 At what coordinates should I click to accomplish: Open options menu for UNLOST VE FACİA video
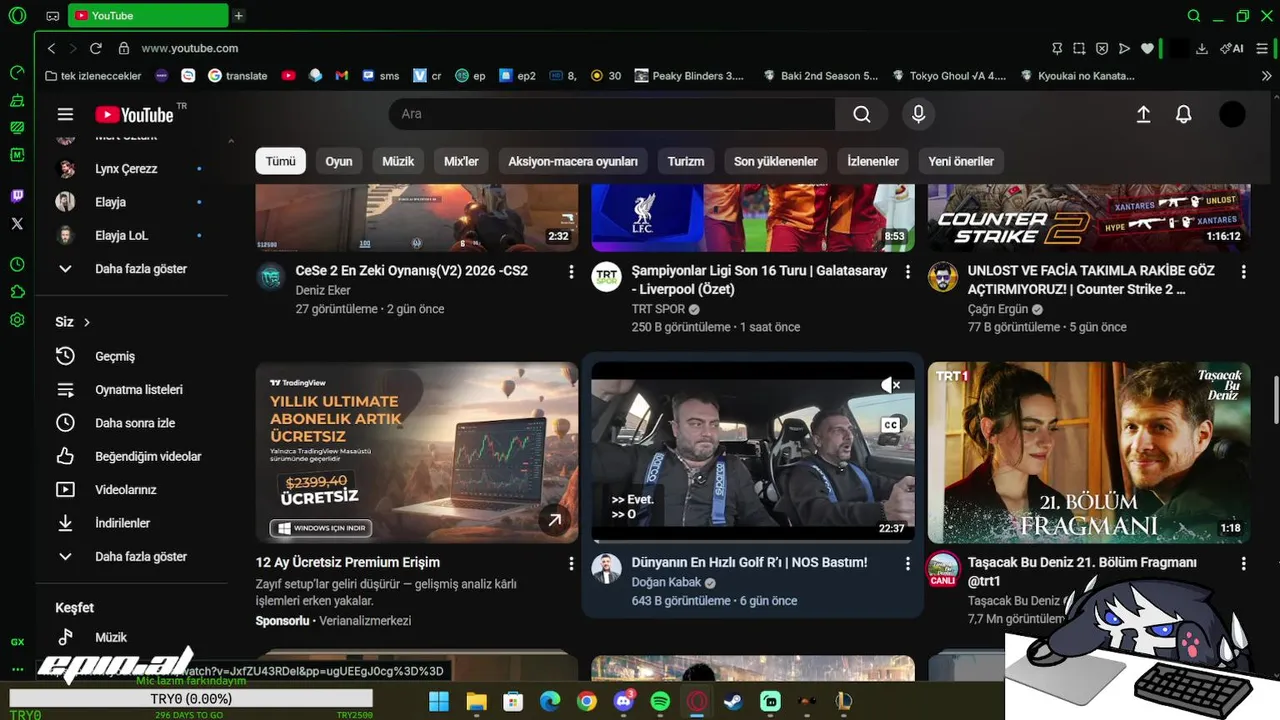1244,272
